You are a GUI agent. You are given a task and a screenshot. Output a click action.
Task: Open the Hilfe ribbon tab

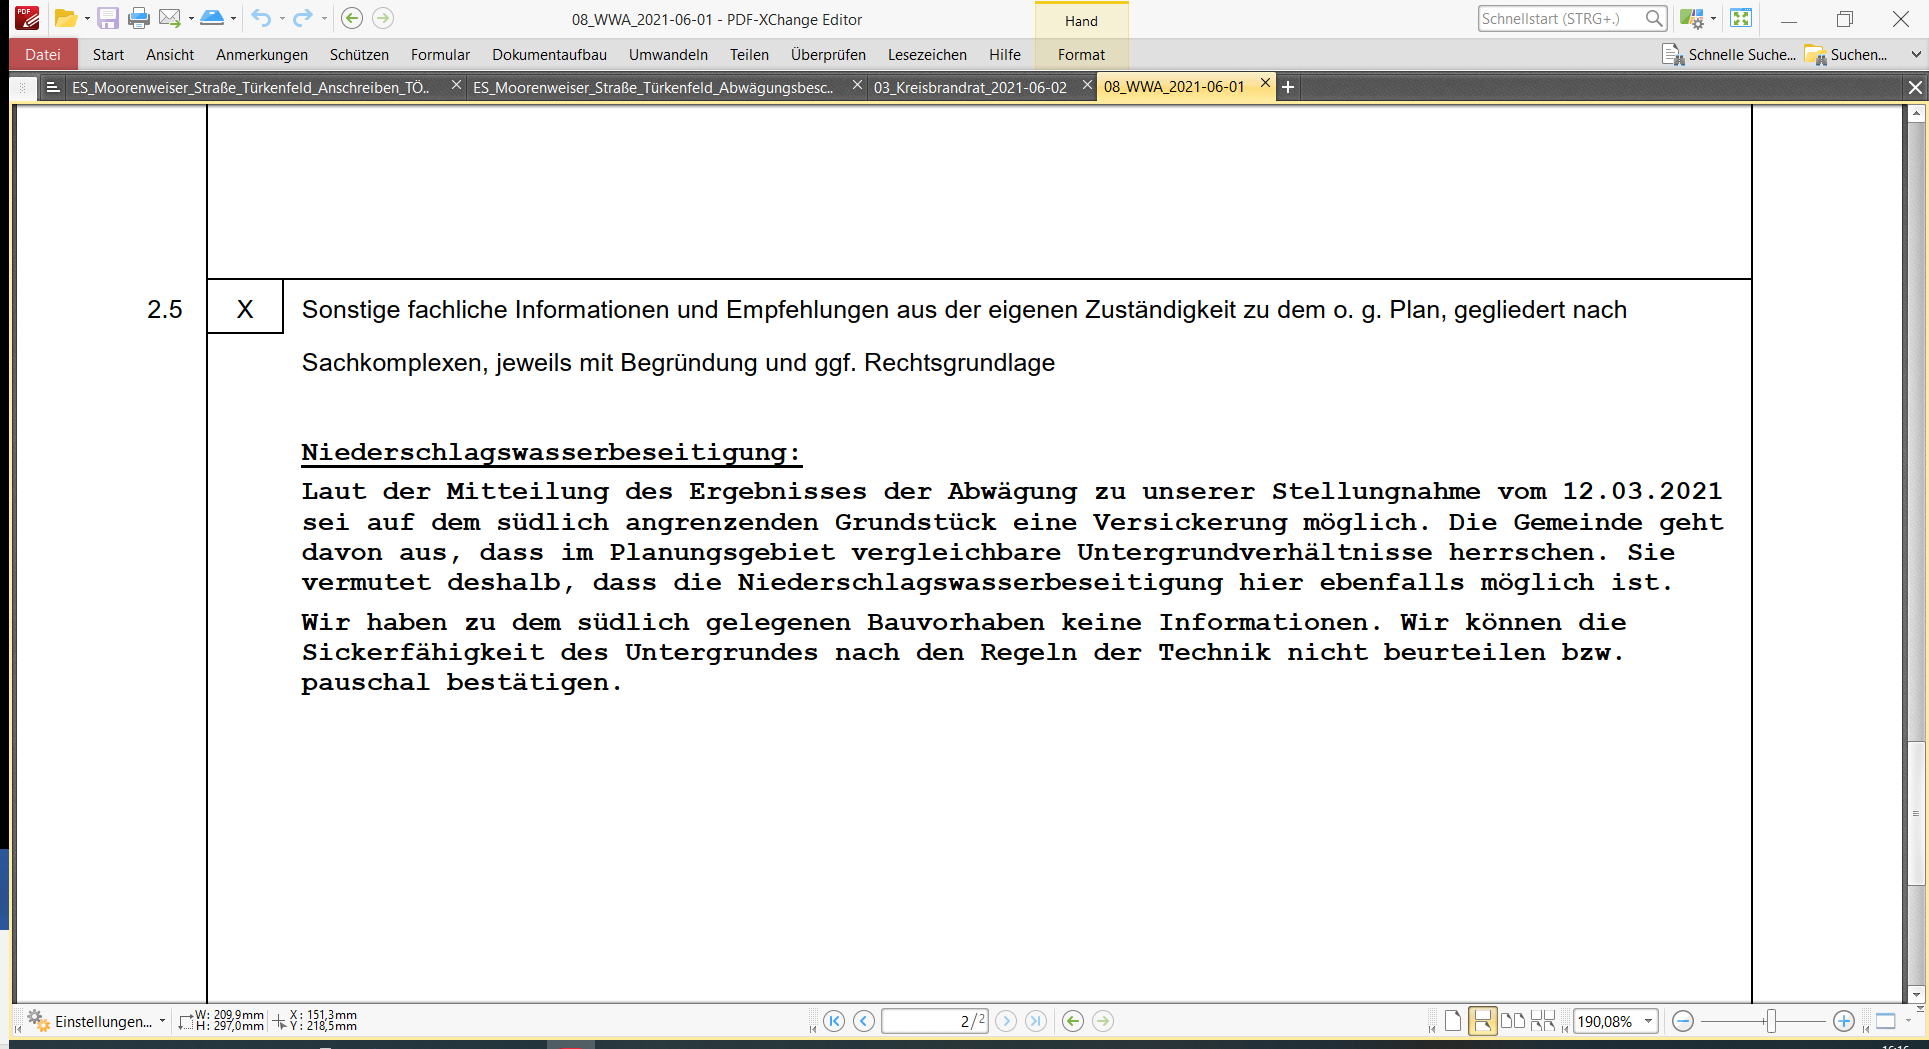coord(1005,55)
